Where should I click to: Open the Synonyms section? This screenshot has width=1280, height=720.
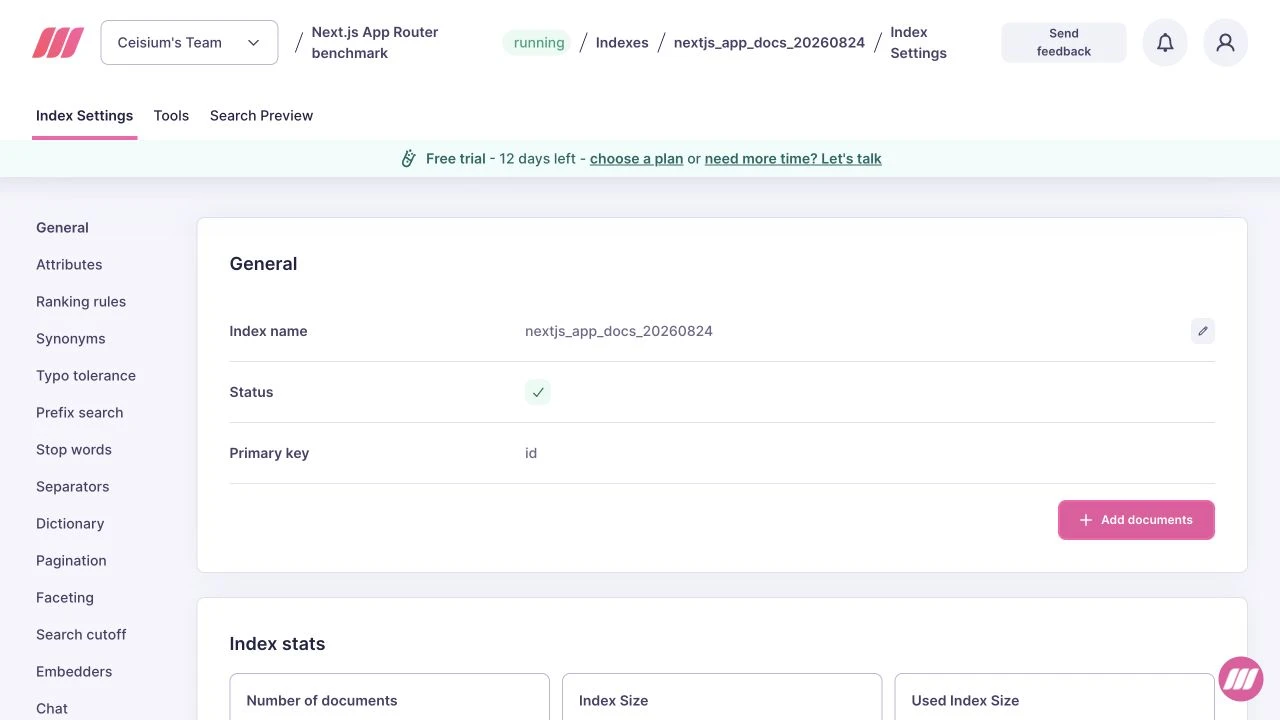[x=70, y=338]
